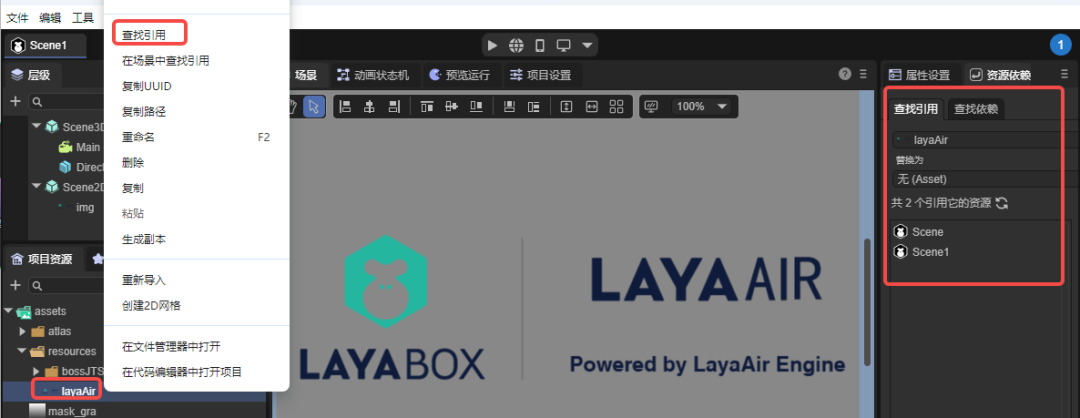Screen dimensions: 1080x418
Task: Click the distribute vertically icon
Action: (x=509, y=107)
